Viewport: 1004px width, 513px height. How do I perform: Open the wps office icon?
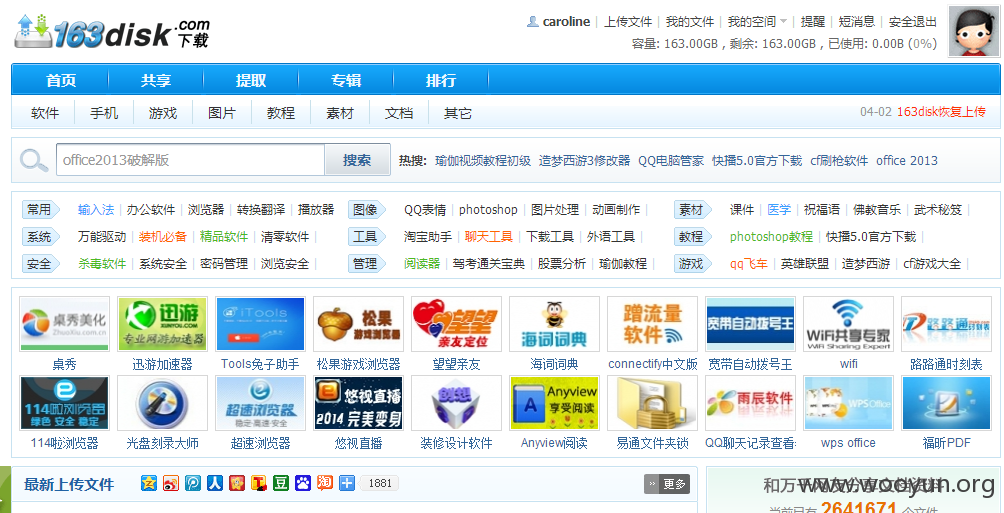pos(848,402)
